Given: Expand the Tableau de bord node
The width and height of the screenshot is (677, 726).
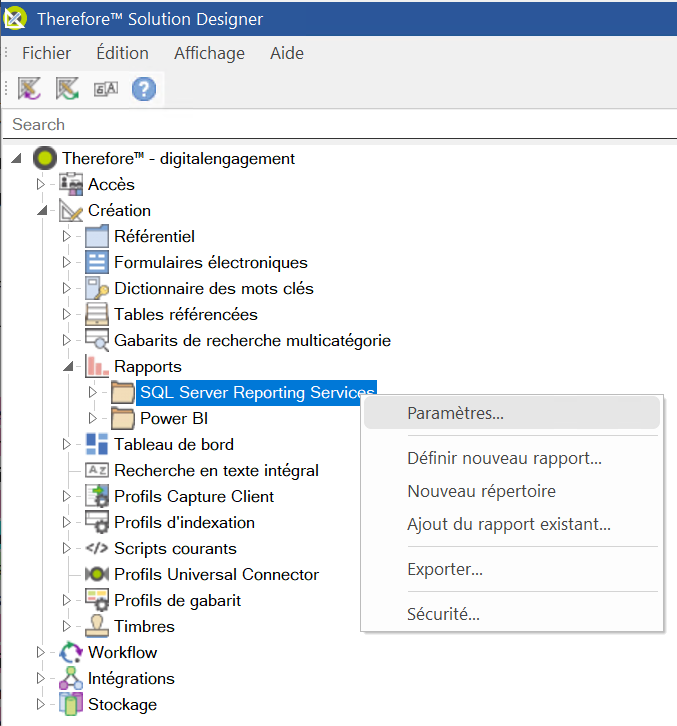Looking at the screenshot, I should (67, 444).
